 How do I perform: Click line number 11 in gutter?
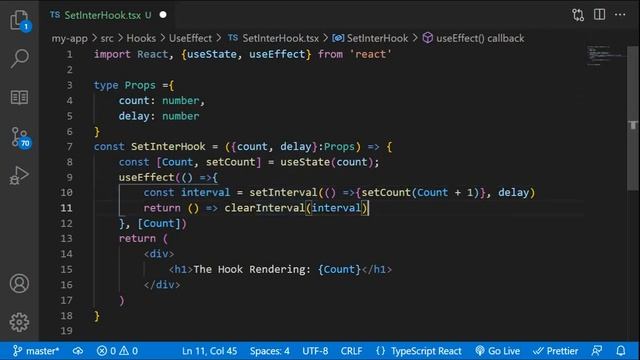coord(66,208)
